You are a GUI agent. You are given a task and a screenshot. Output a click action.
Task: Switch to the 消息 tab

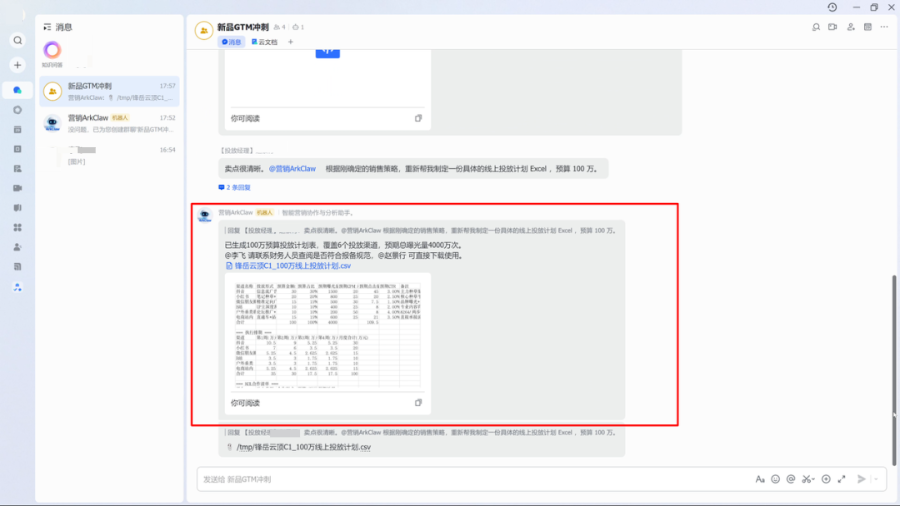[x=231, y=42]
